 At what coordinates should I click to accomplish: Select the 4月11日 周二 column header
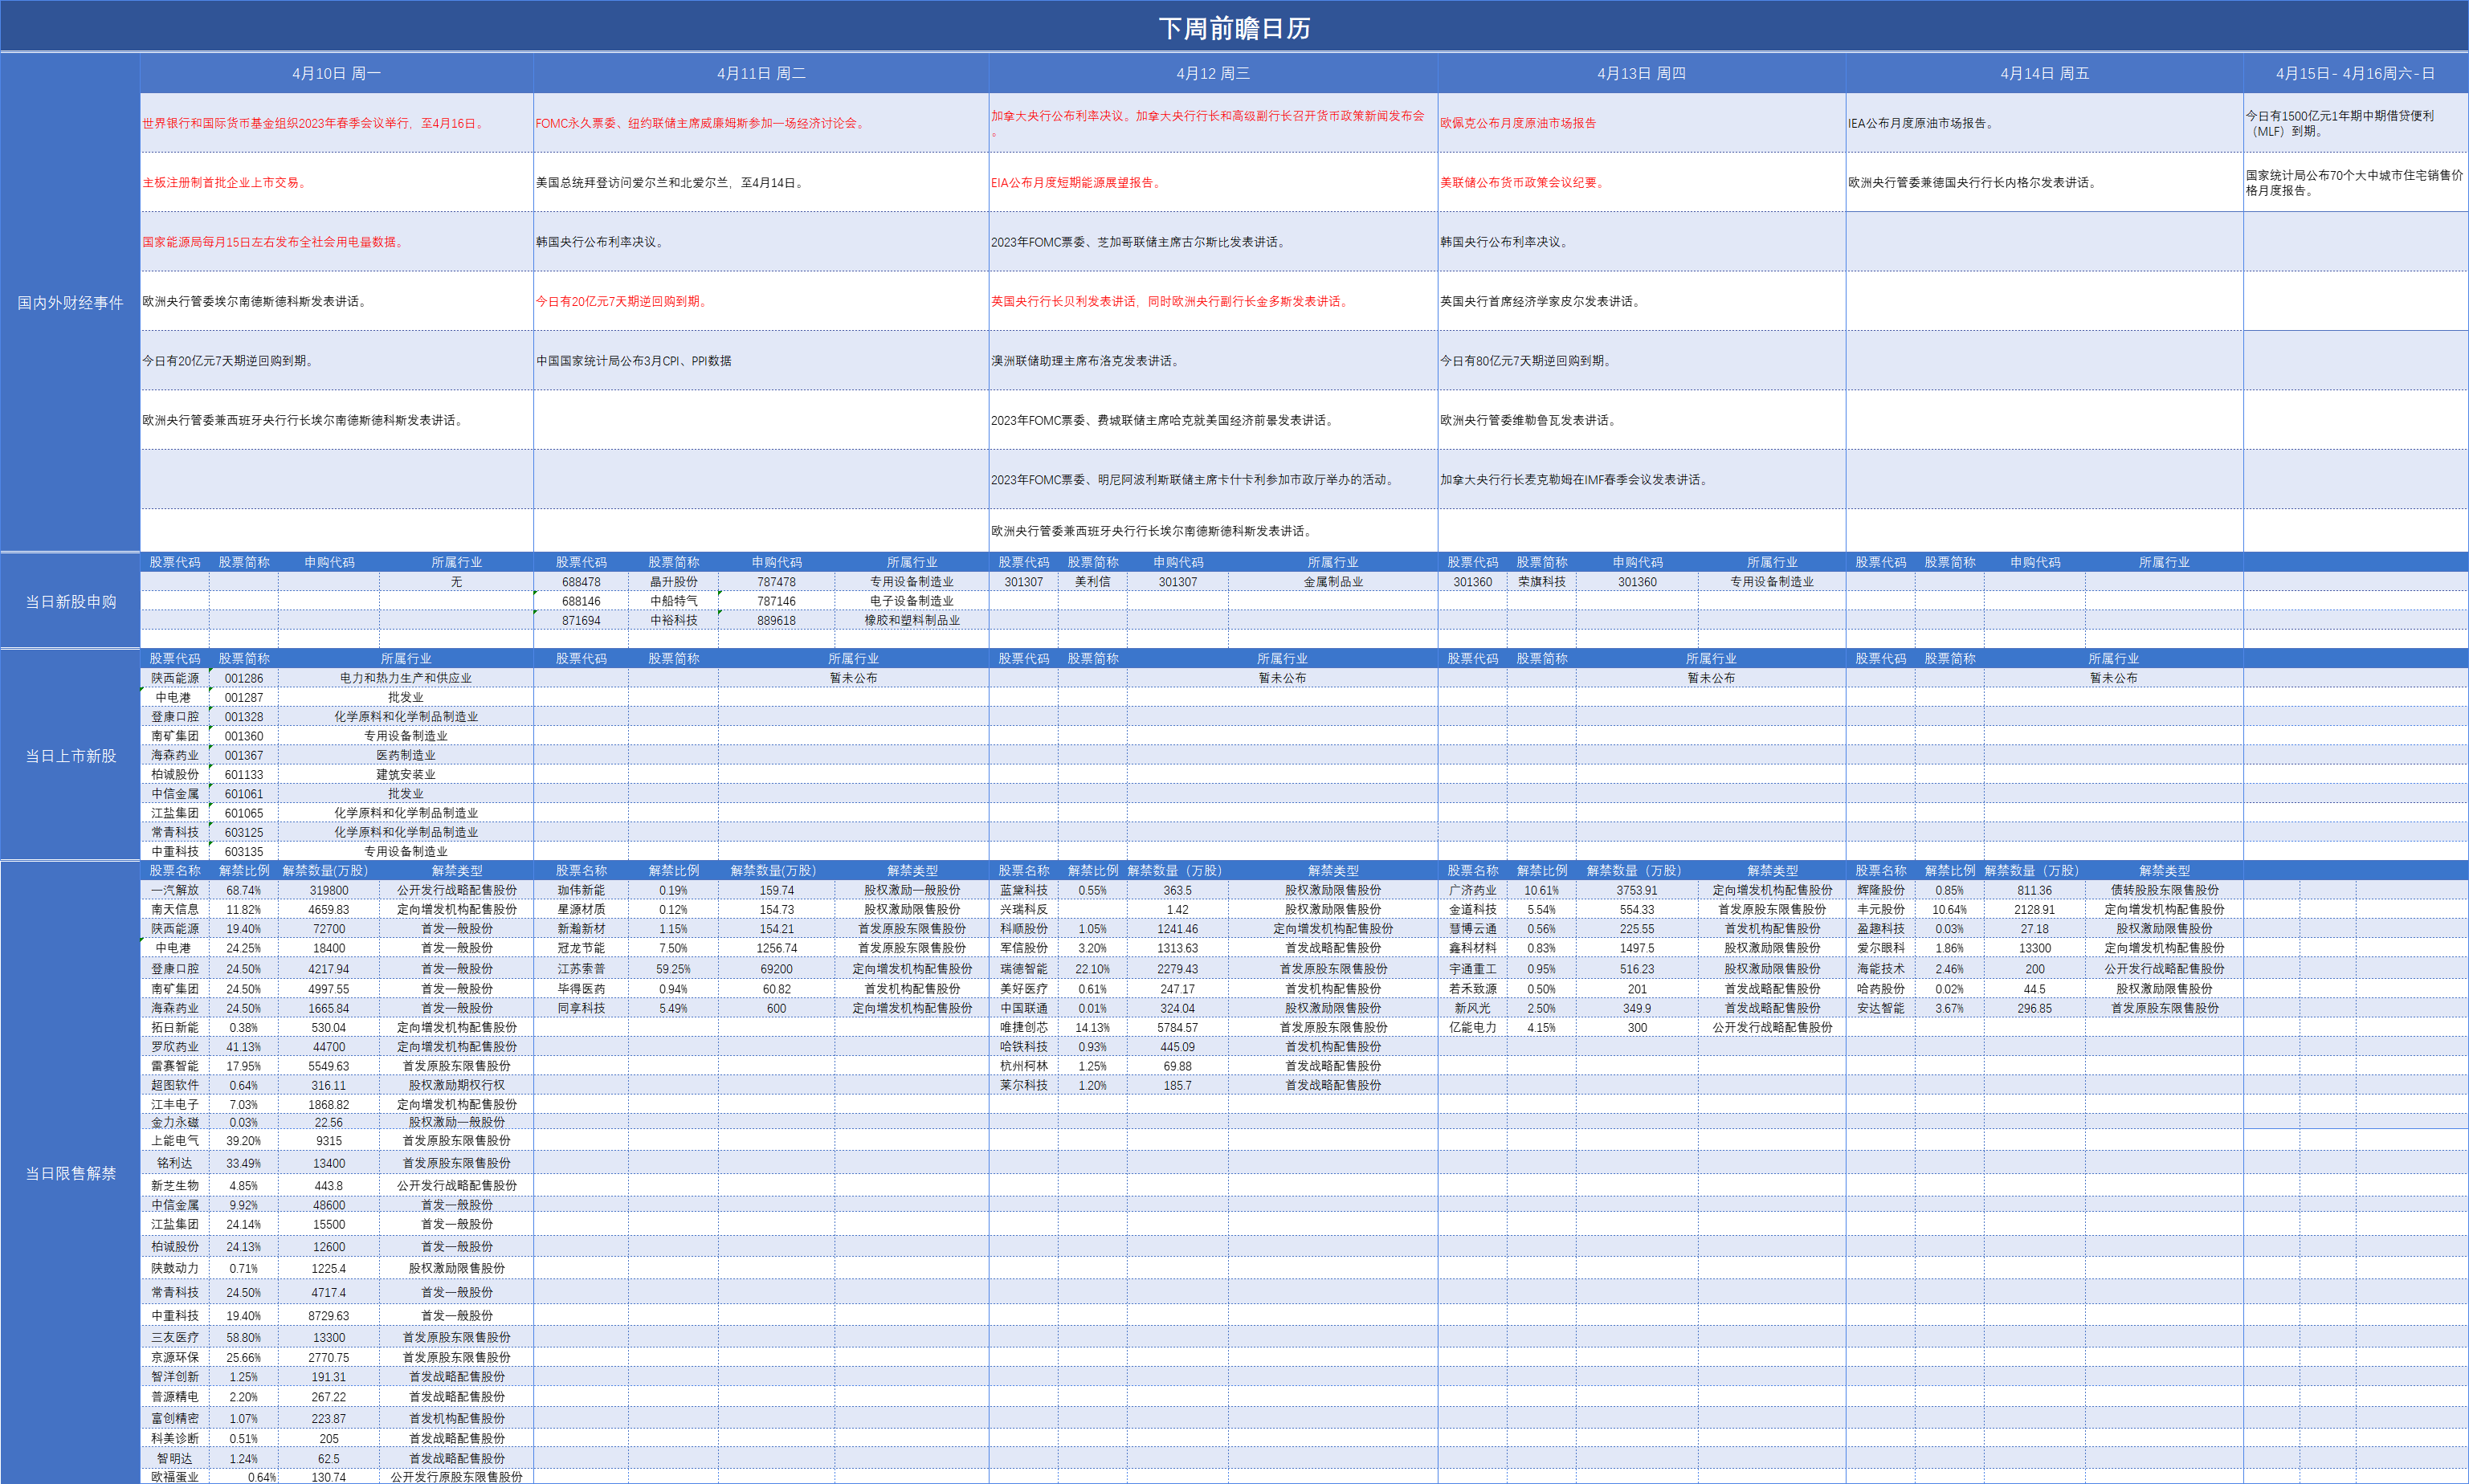tap(761, 73)
